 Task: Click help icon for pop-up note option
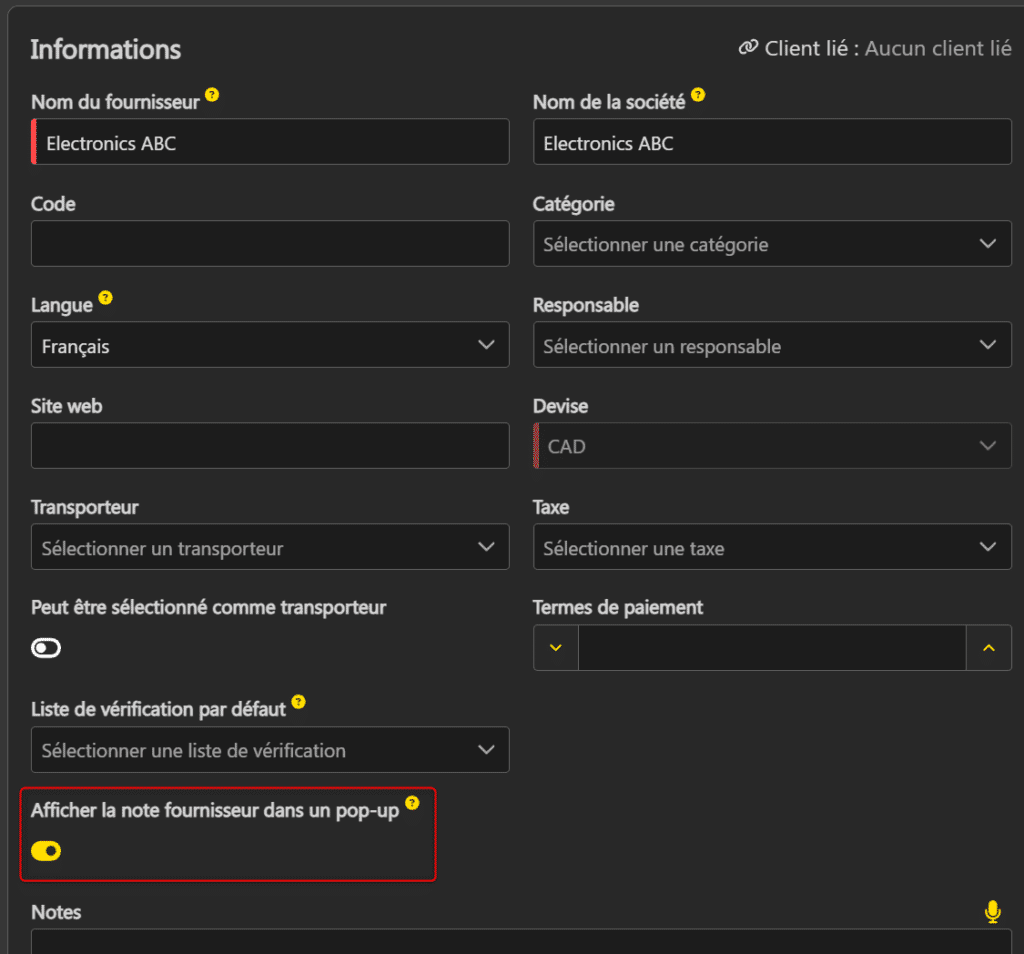[412, 803]
